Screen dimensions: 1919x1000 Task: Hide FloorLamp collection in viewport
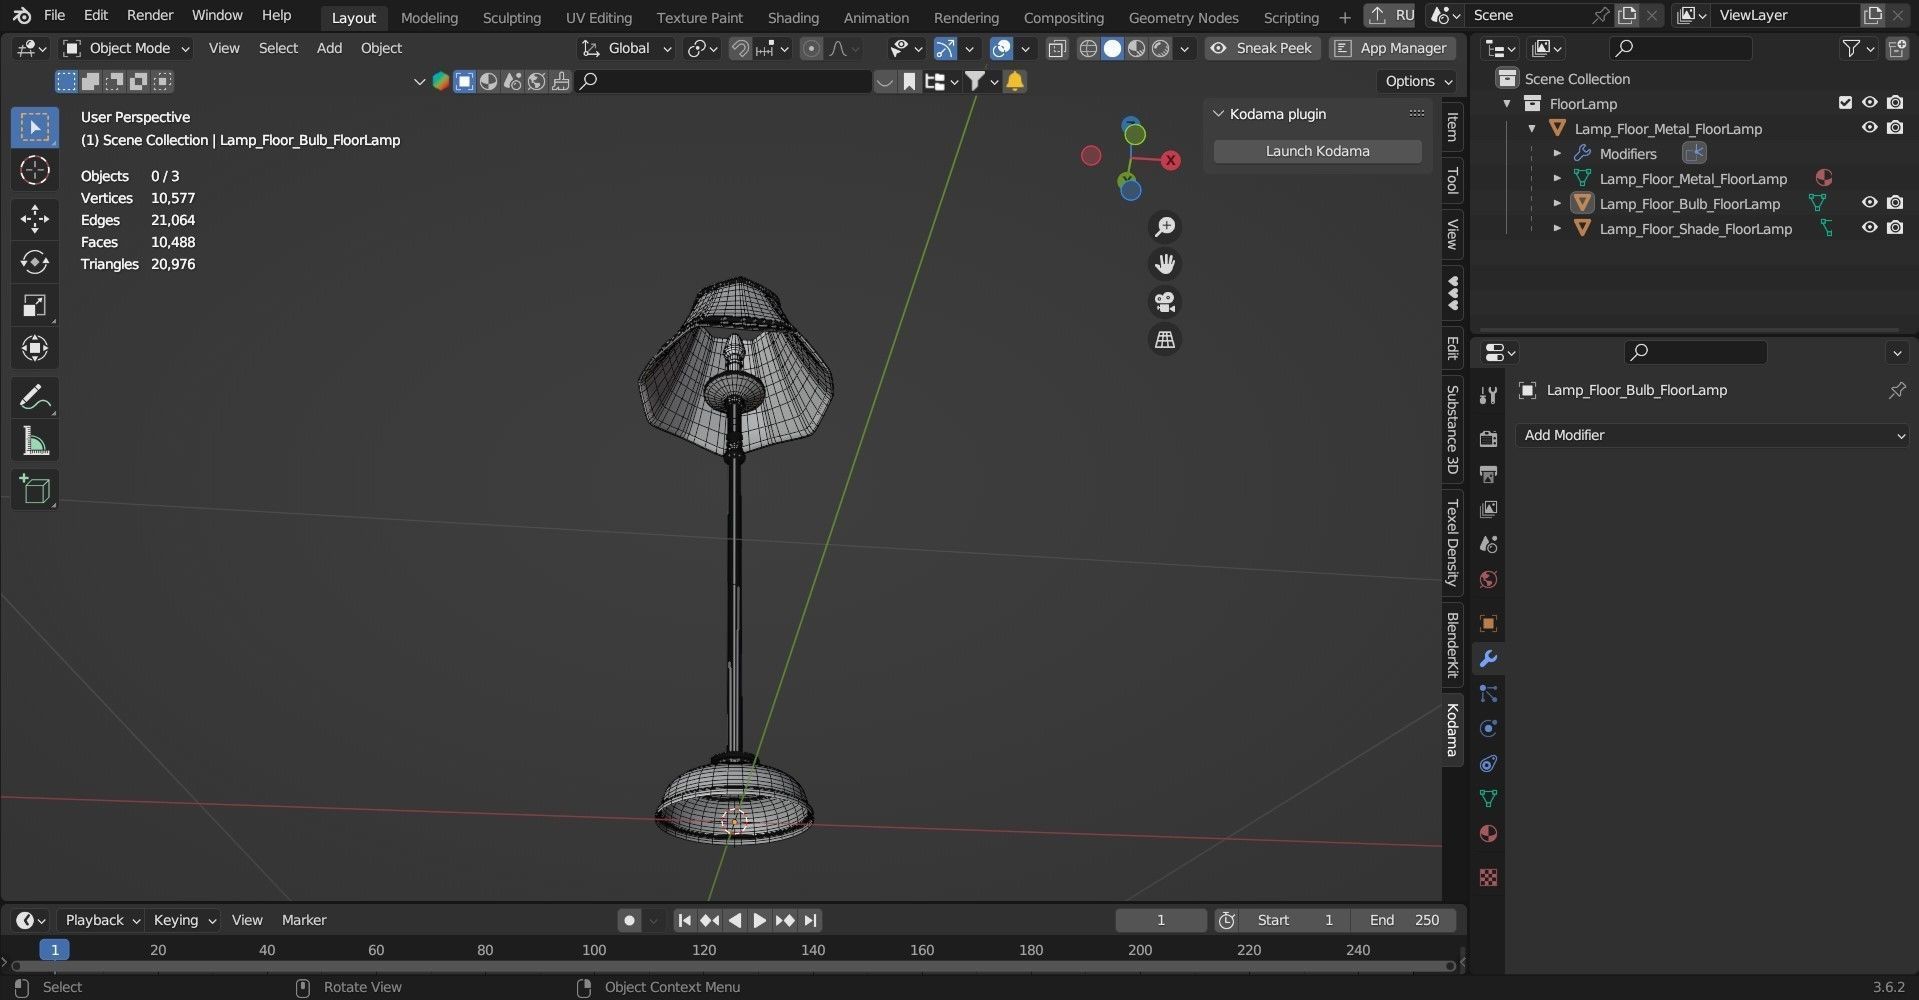click(1869, 103)
